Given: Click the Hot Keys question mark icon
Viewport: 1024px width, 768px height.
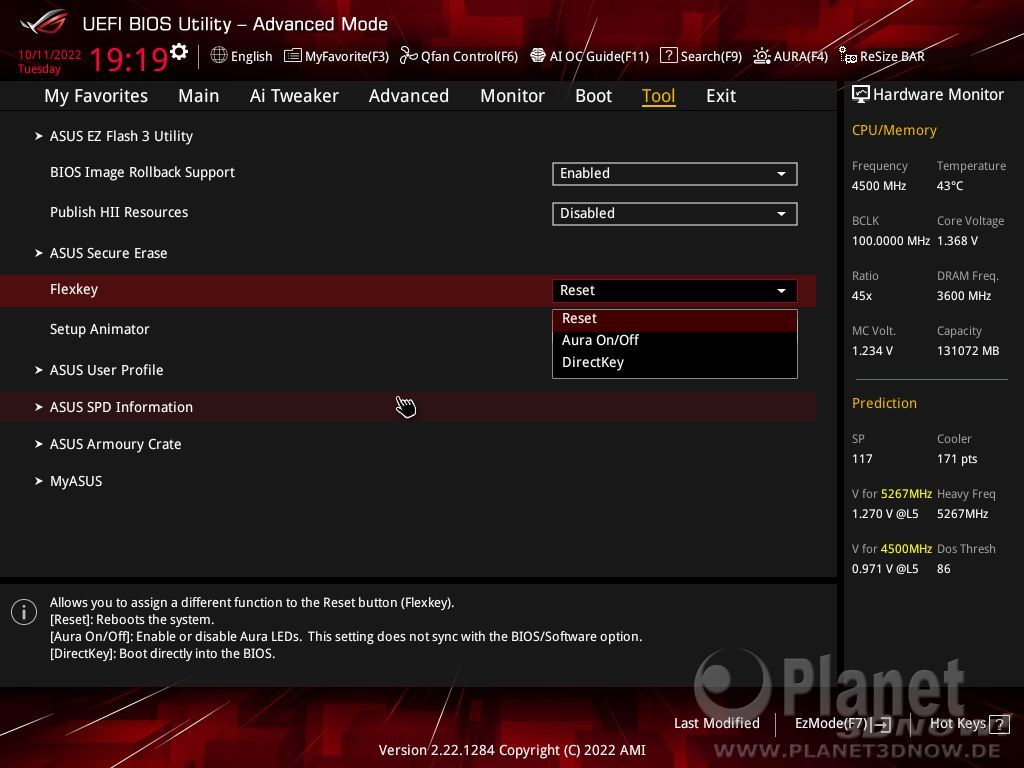Looking at the screenshot, I should (x=999, y=724).
